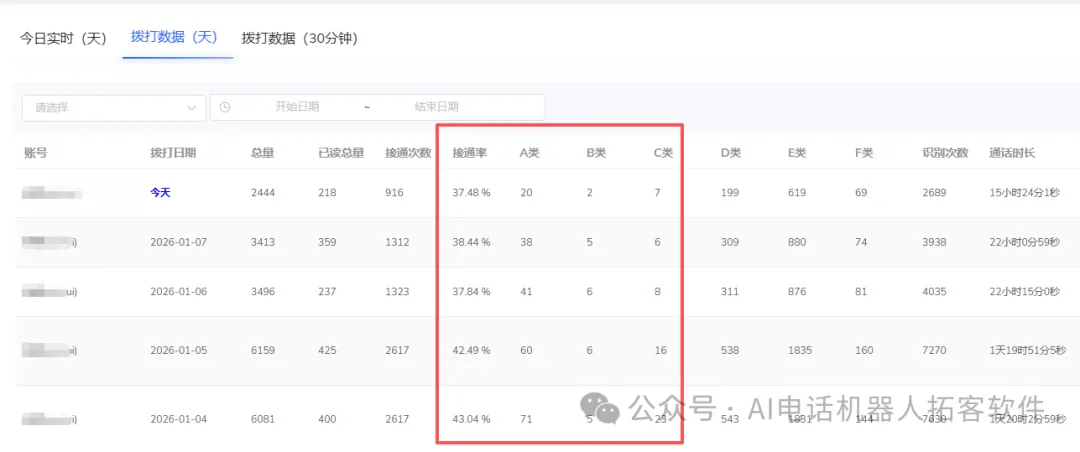Click the 接通率 column header
Viewport: 1080px width, 452px height.
point(470,153)
